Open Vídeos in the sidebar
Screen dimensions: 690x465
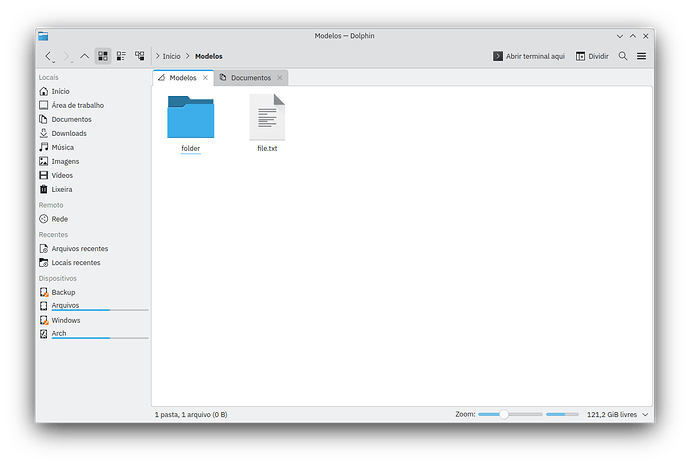click(93, 175)
